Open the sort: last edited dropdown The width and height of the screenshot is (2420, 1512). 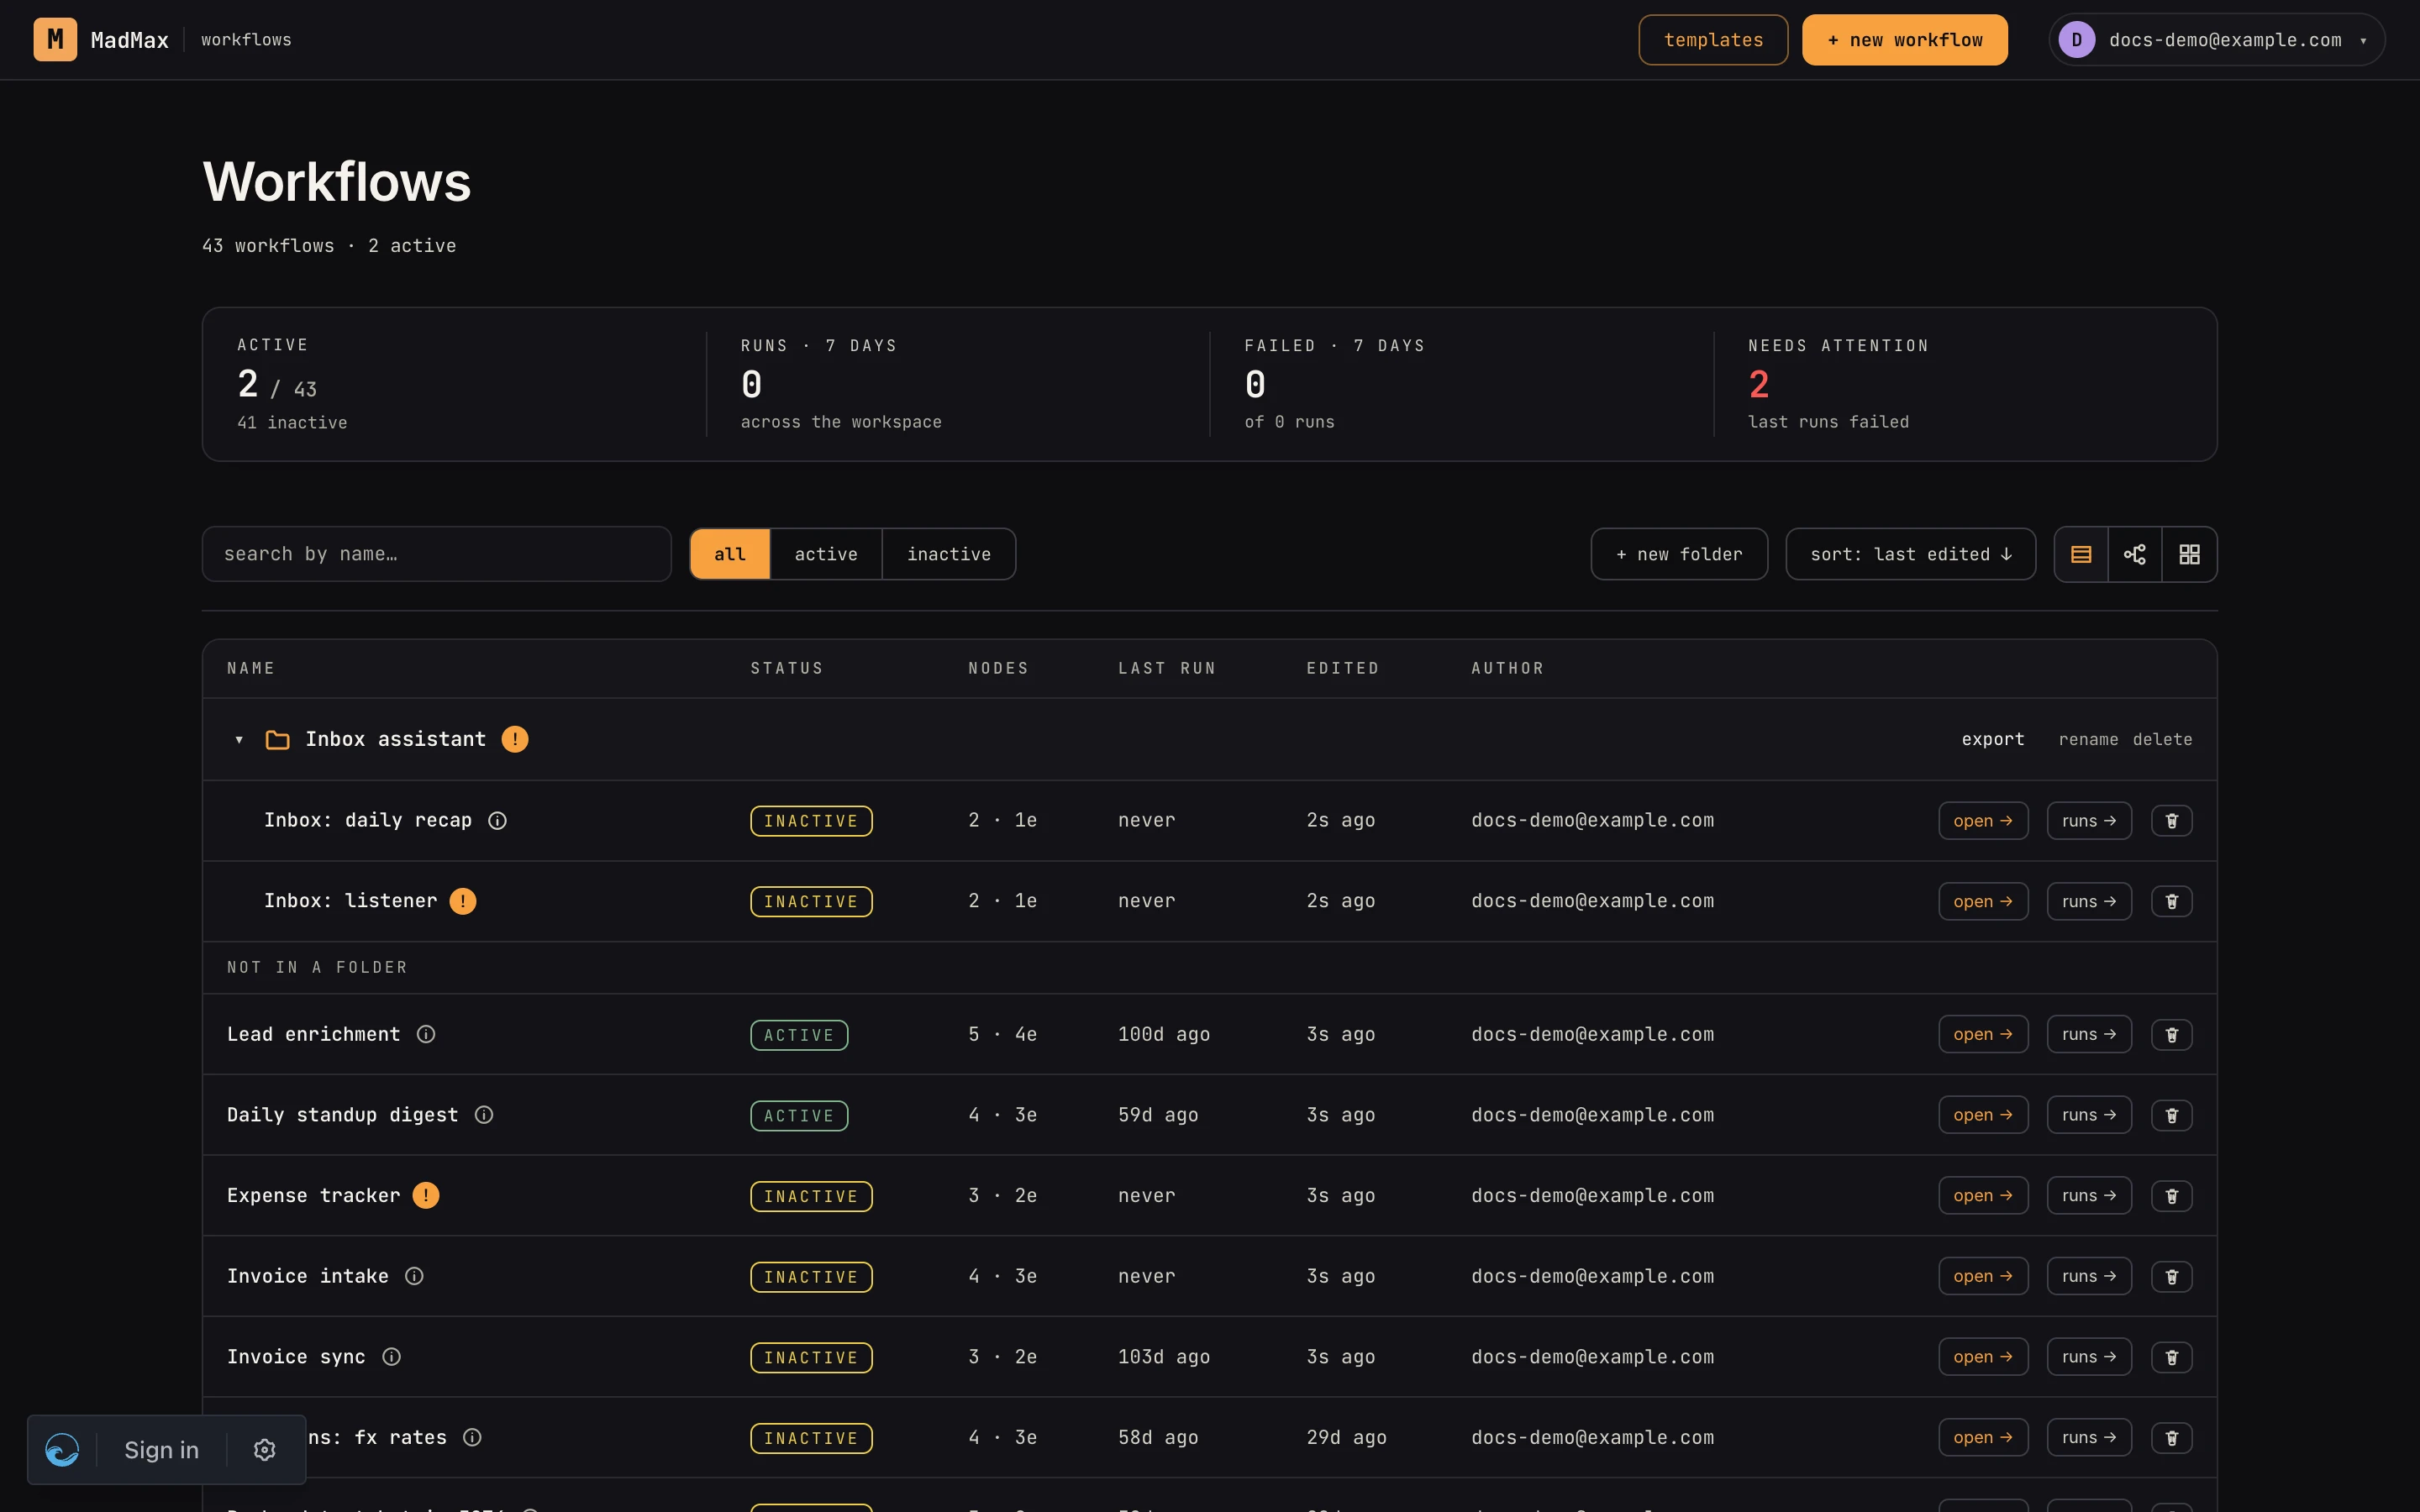(1910, 554)
